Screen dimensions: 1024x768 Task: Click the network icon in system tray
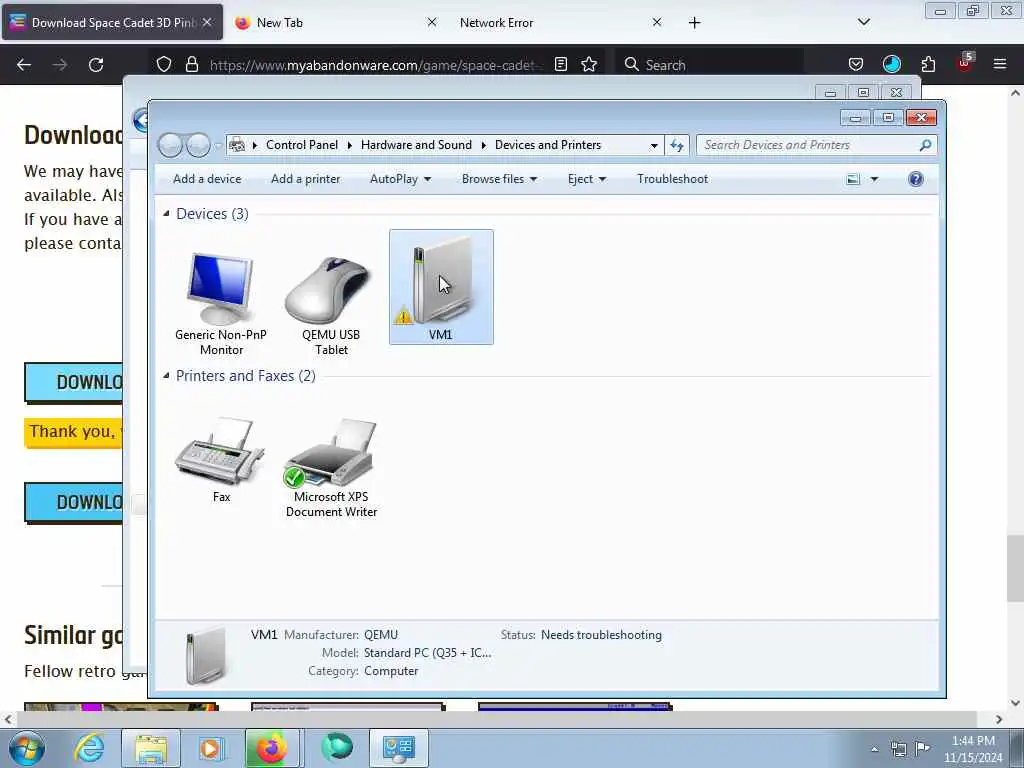pos(899,749)
